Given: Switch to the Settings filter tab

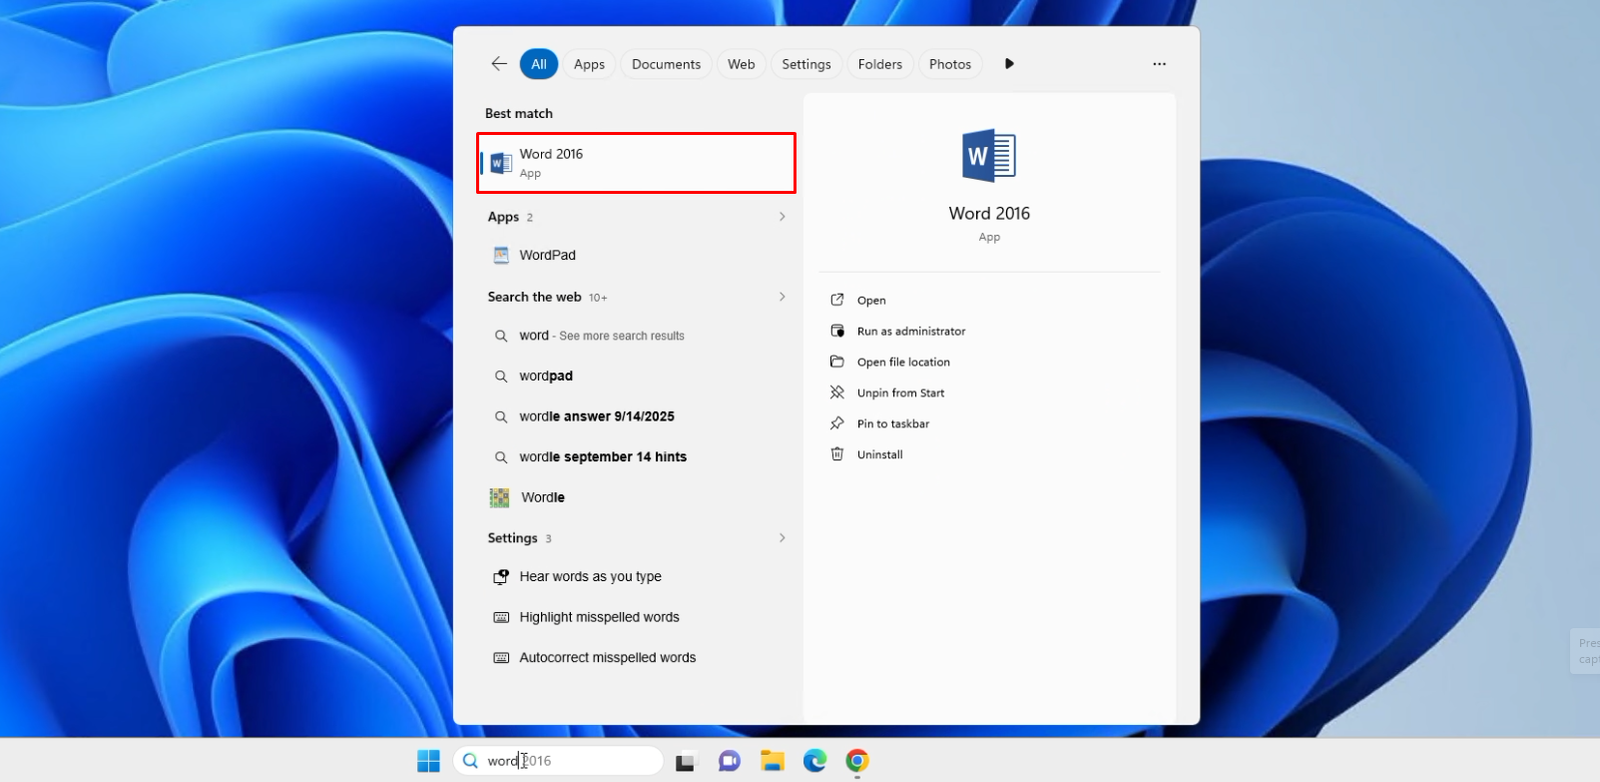Looking at the screenshot, I should 806,64.
